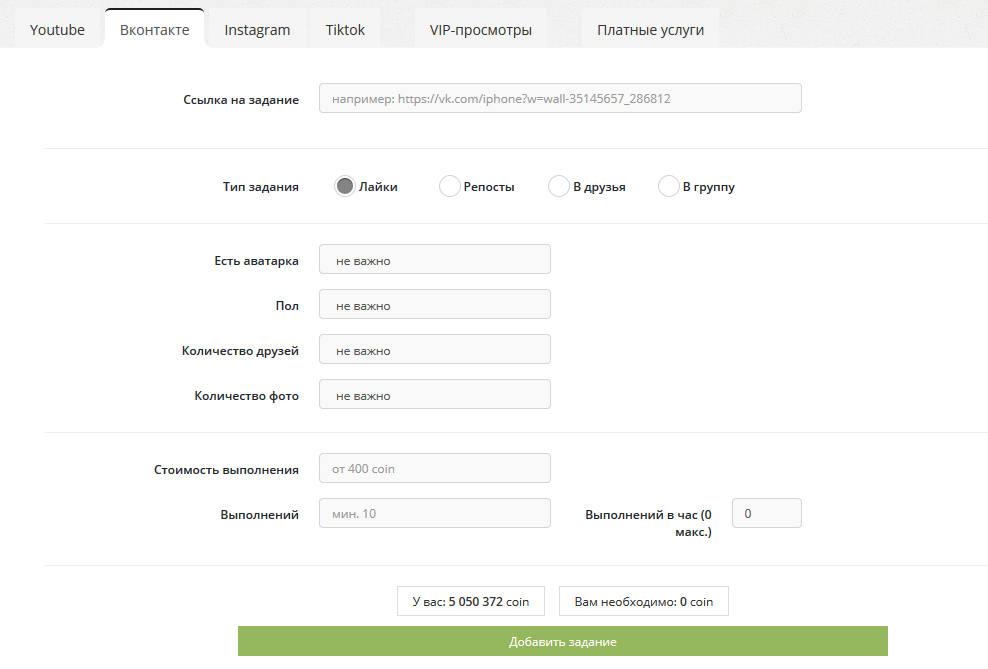The height and width of the screenshot is (669, 988).
Task: Choose the В друзья radio option
Action: [x=559, y=186]
